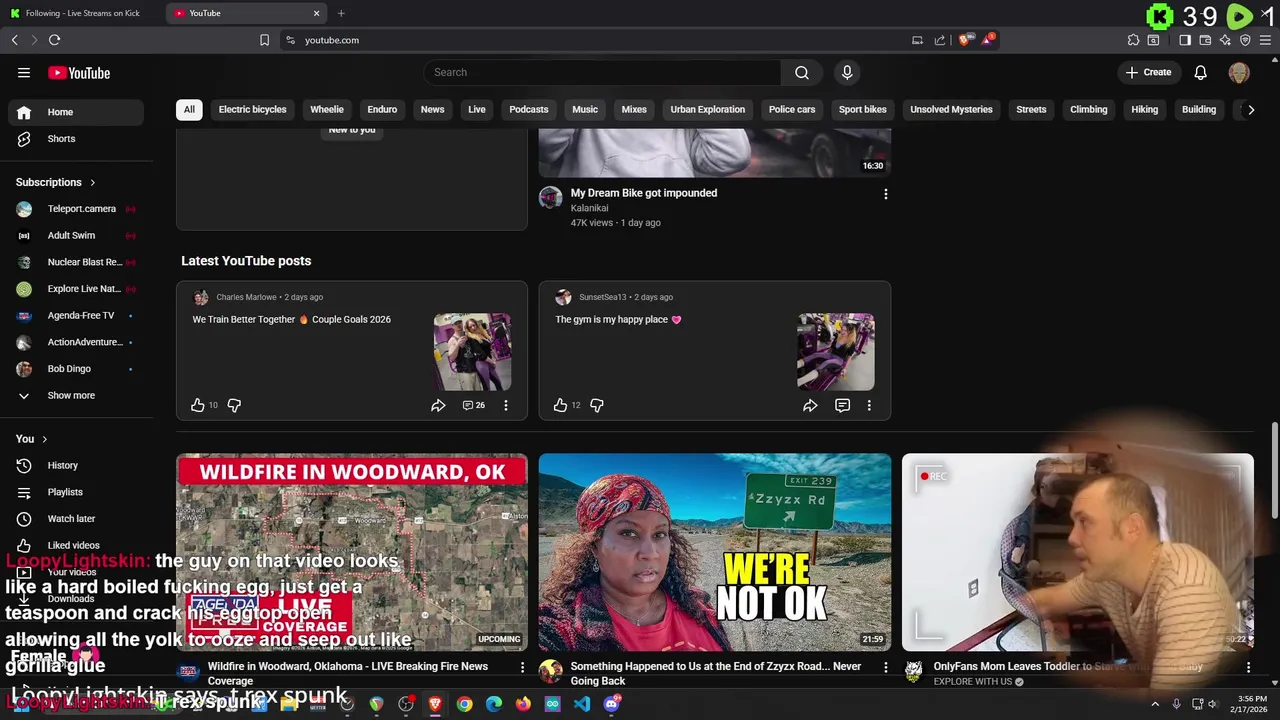
Task: Bookmark this page icon in address bar
Action: [x=264, y=40]
